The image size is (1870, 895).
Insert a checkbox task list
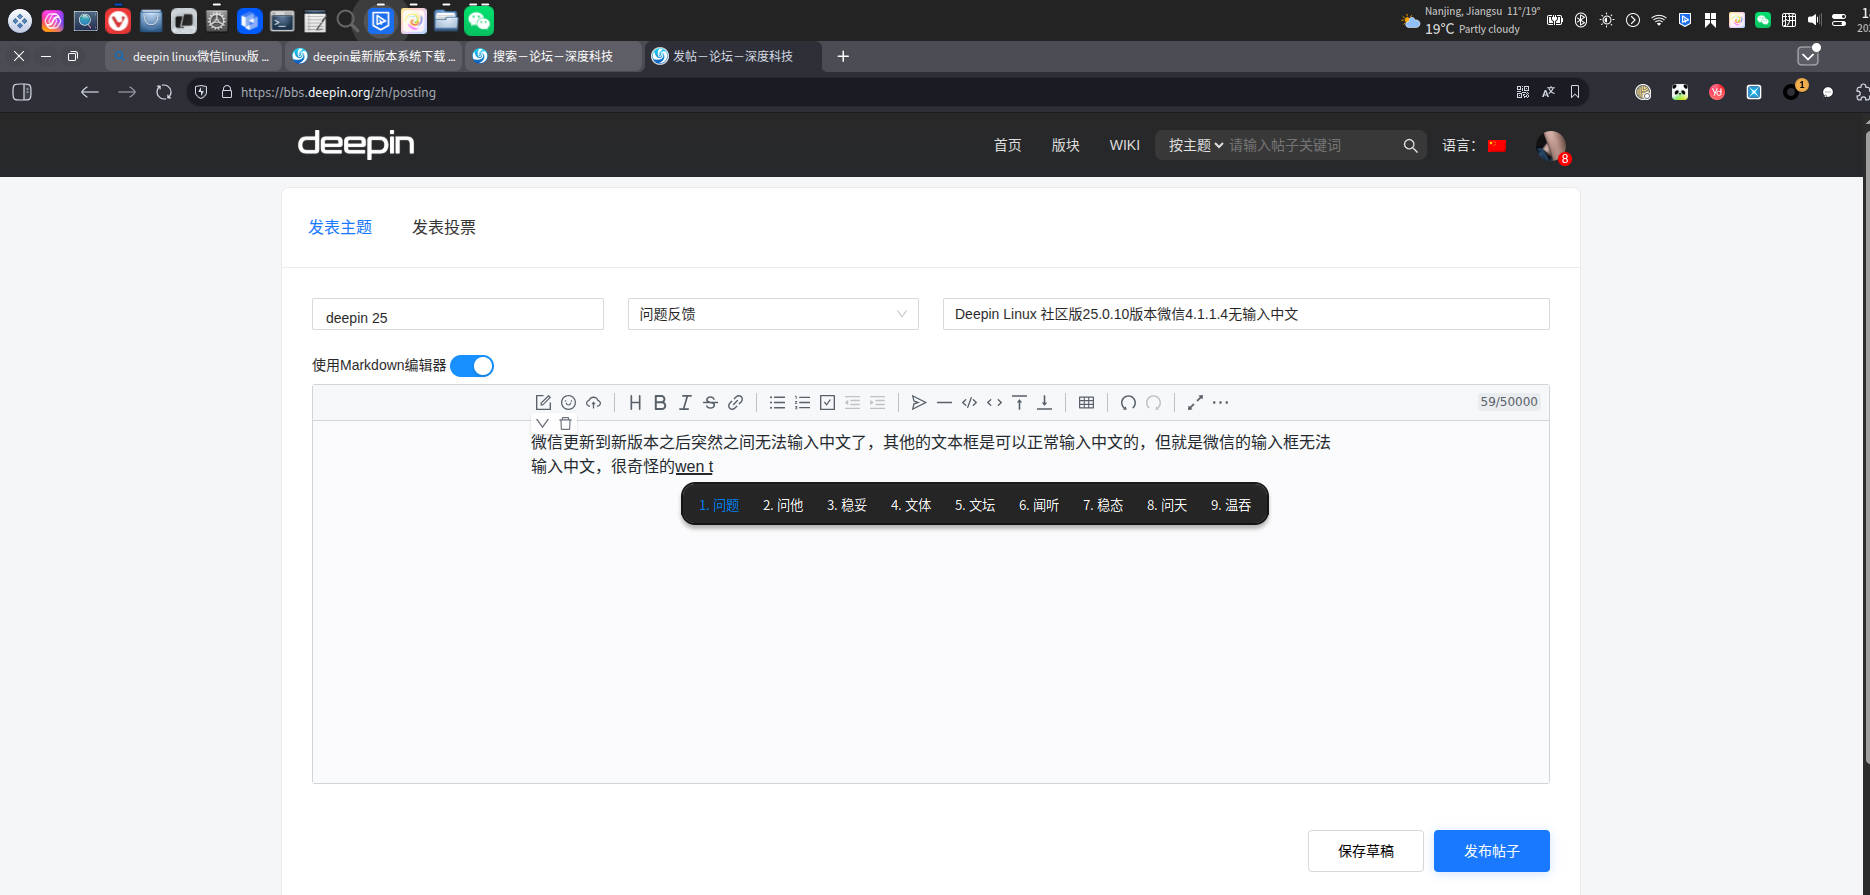828,402
